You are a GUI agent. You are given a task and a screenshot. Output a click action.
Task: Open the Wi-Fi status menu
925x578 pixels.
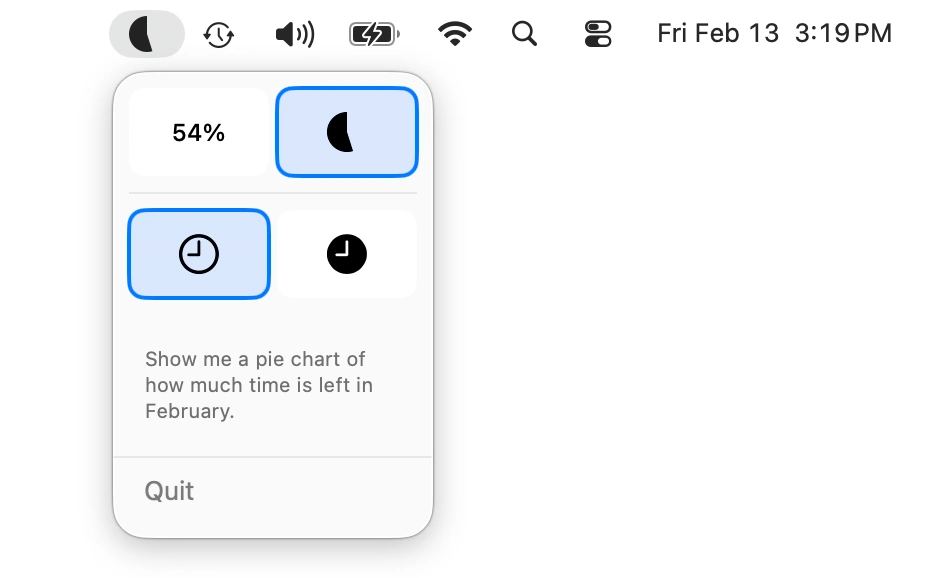pyautogui.click(x=454, y=33)
